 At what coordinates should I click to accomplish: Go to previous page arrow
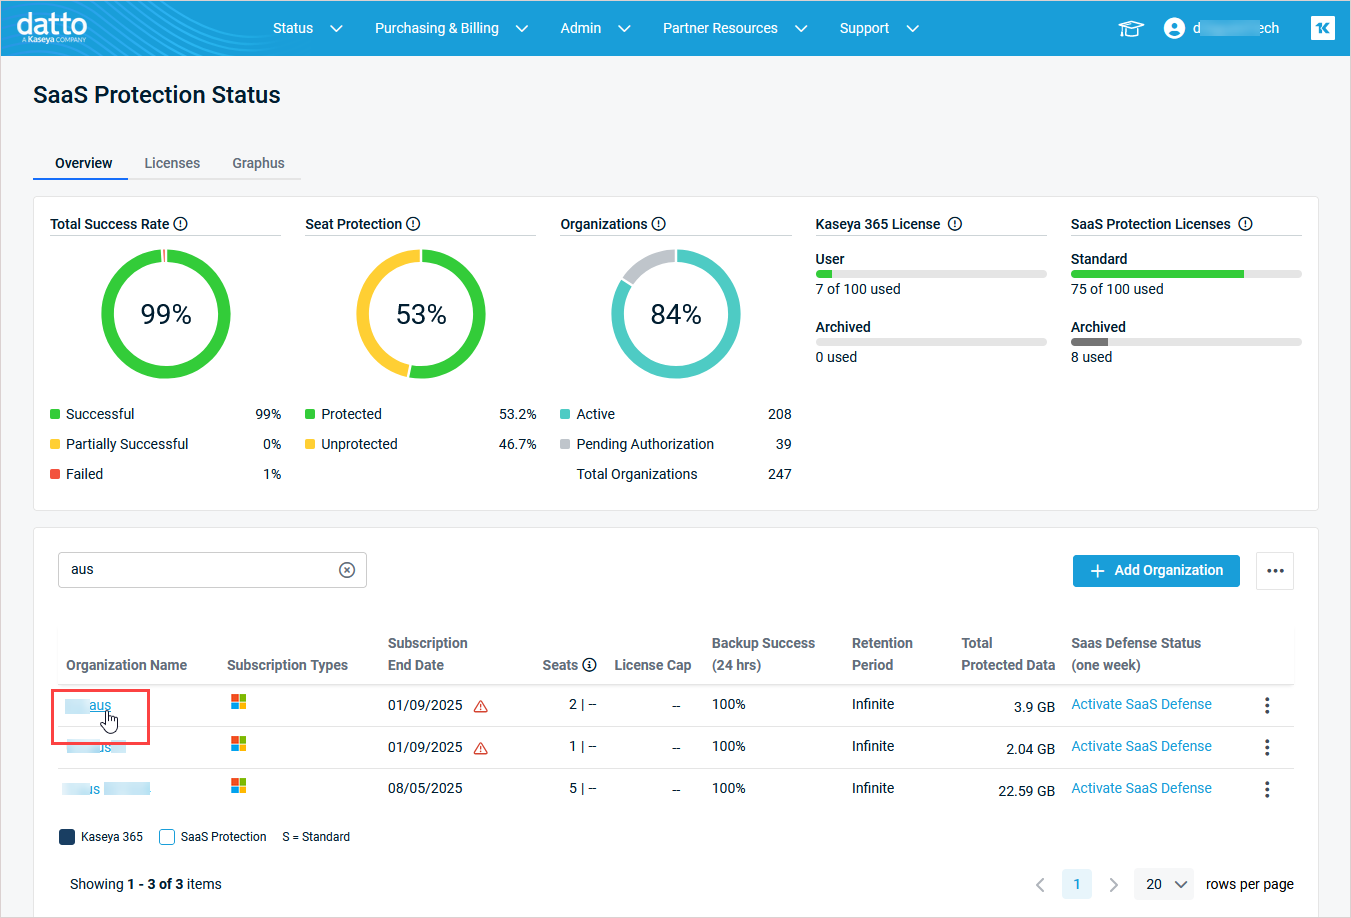(1040, 885)
